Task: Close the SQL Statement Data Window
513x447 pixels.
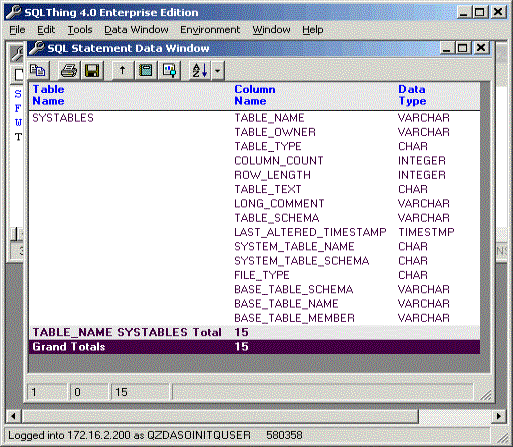Action: 481,48
